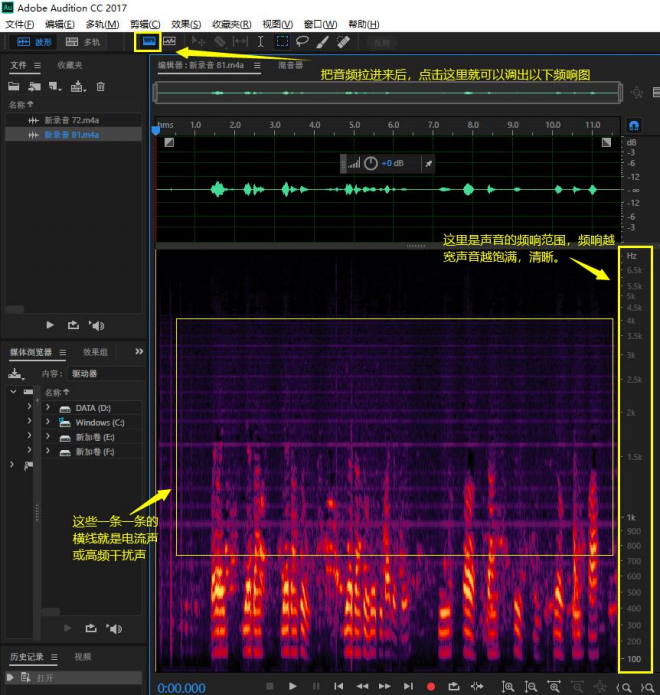
Task: Open the 多轨(M) menu
Action: tap(102, 24)
